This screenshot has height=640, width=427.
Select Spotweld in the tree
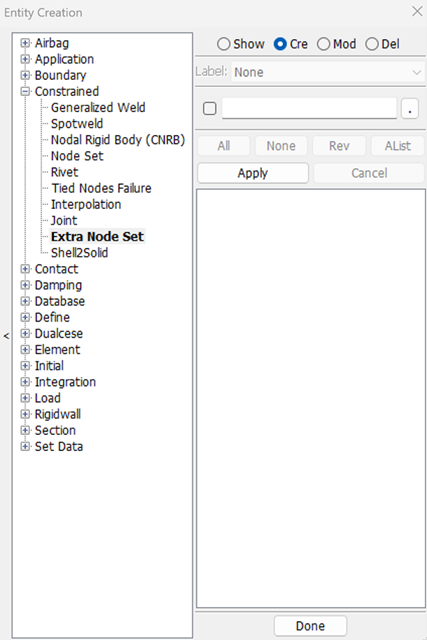click(x=77, y=124)
